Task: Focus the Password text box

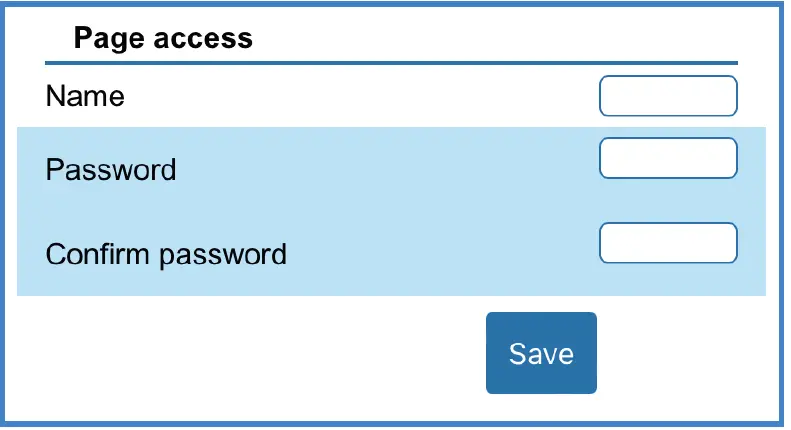Action: 668,158
